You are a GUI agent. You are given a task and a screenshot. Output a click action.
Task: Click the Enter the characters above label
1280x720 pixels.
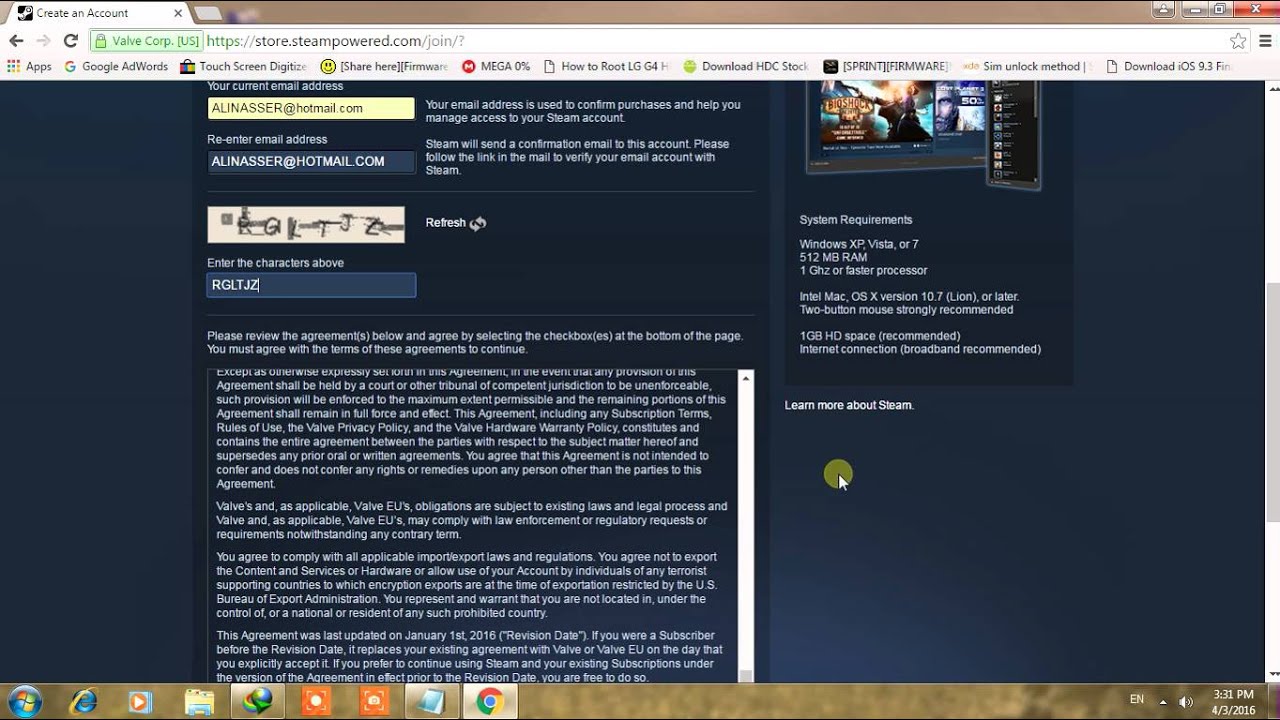(x=275, y=263)
